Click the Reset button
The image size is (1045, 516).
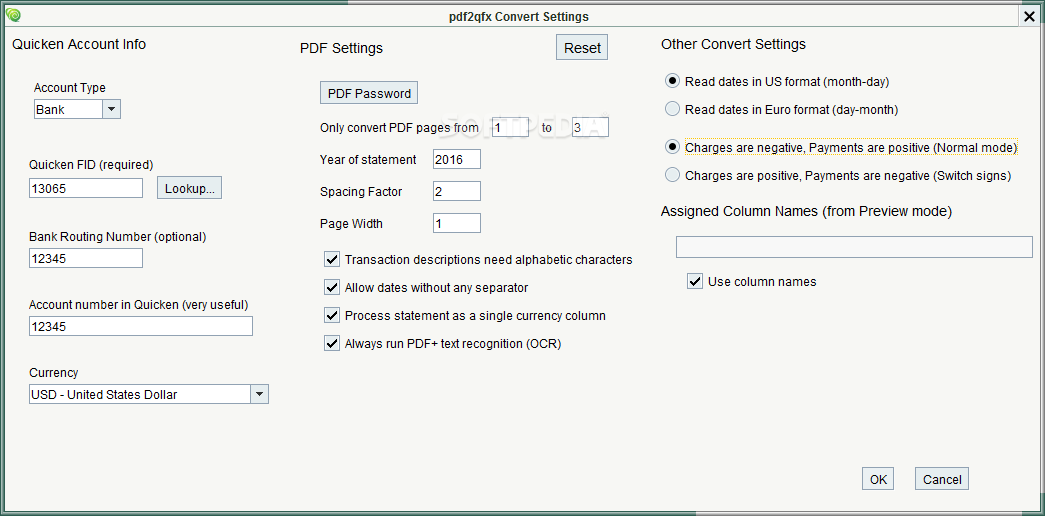(x=582, y=48)
